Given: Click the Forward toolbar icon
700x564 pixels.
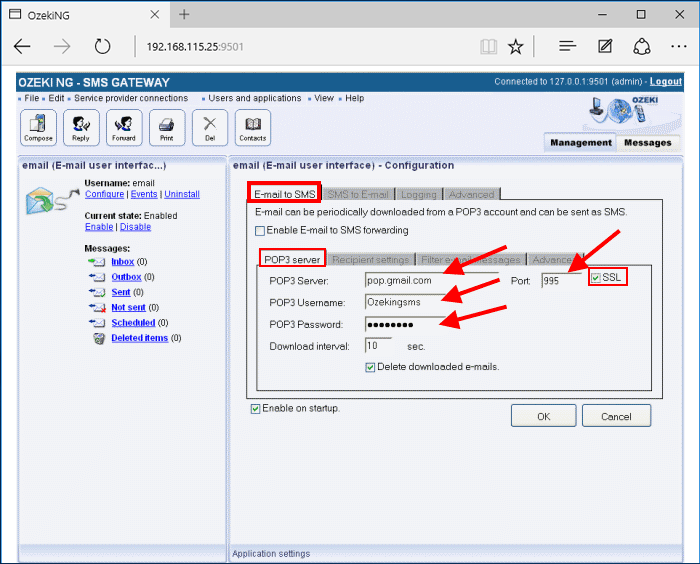Looking at the screenshot, I should 124,127.
